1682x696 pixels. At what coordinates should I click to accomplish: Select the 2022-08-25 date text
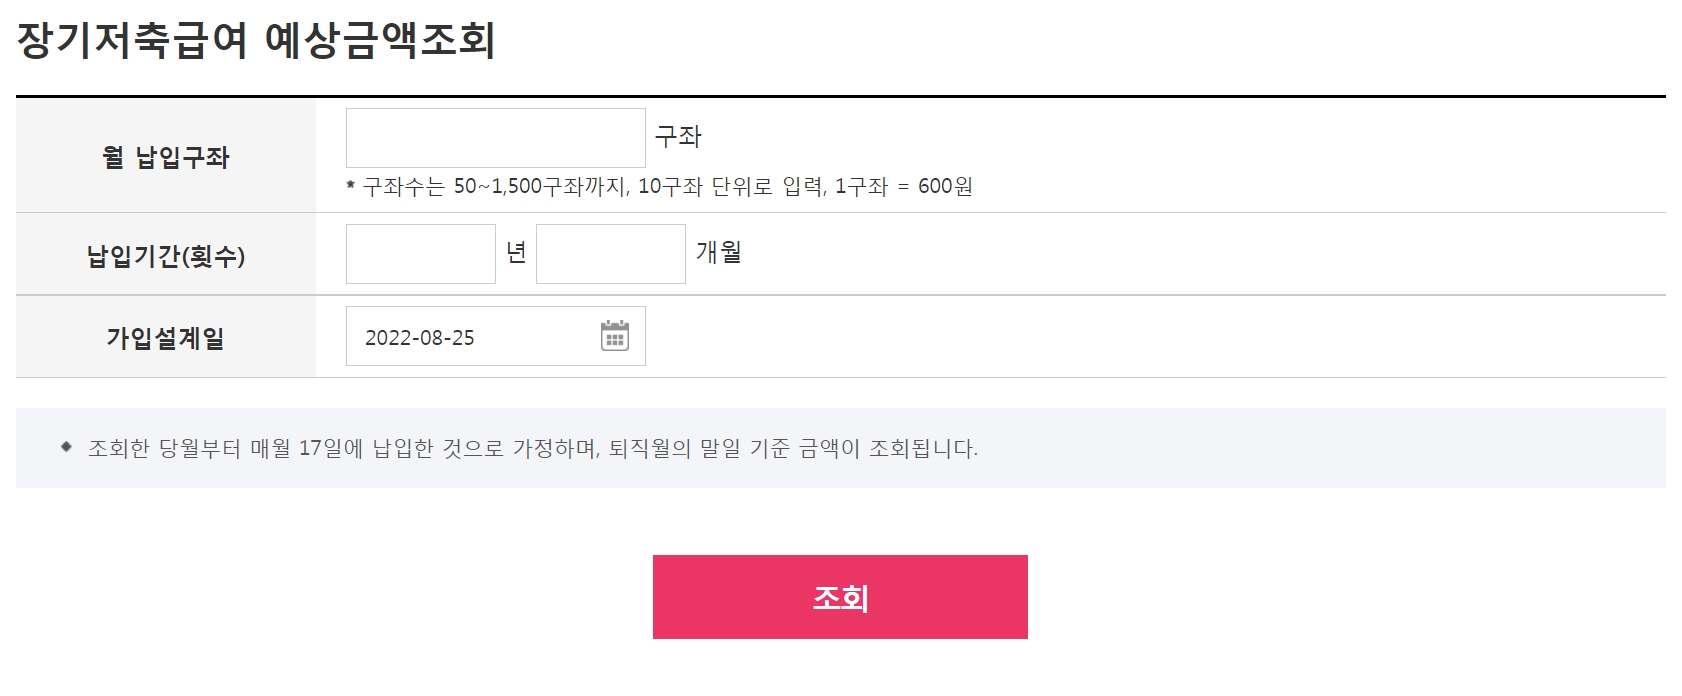[x=420, y=338]
